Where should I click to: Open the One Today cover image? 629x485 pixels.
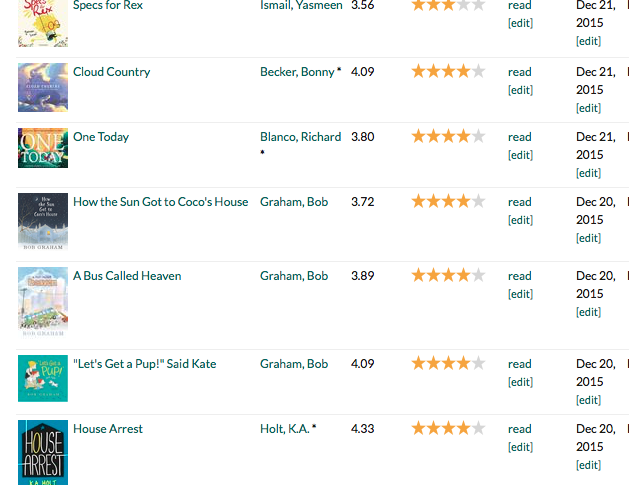tap(43, 148)
